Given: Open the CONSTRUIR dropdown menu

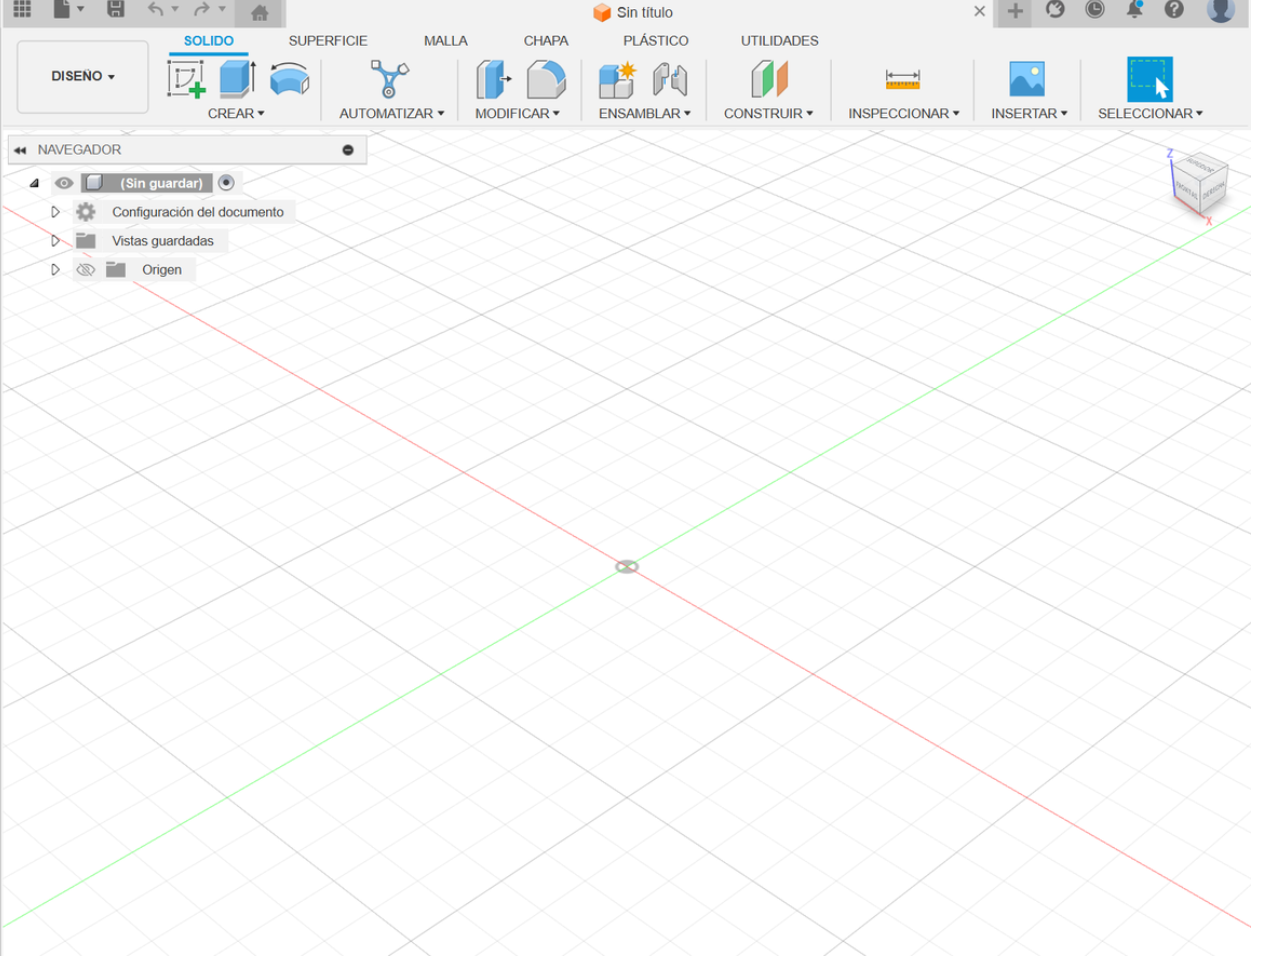Looking at the screenshot, I should pyautogui.click(x=768, y=114).
